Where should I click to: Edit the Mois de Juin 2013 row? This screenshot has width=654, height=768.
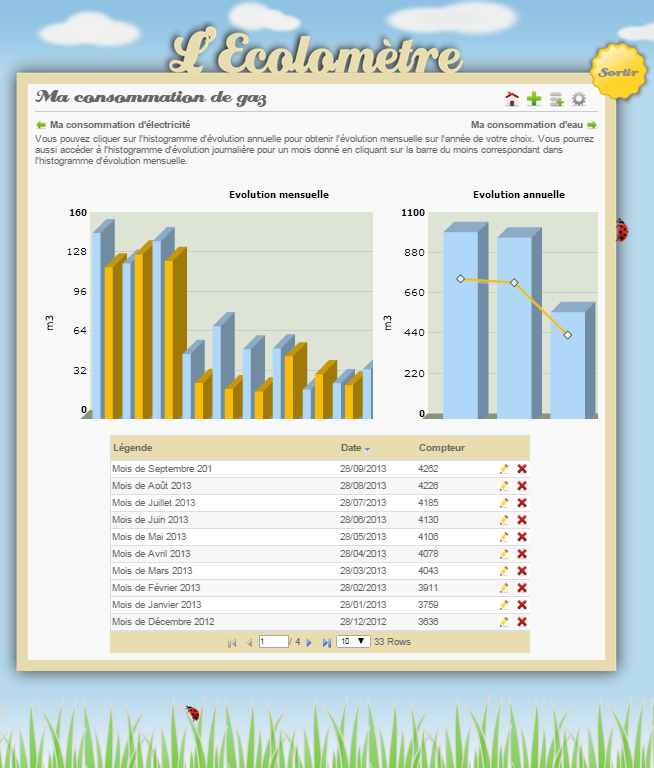[504, 520]
